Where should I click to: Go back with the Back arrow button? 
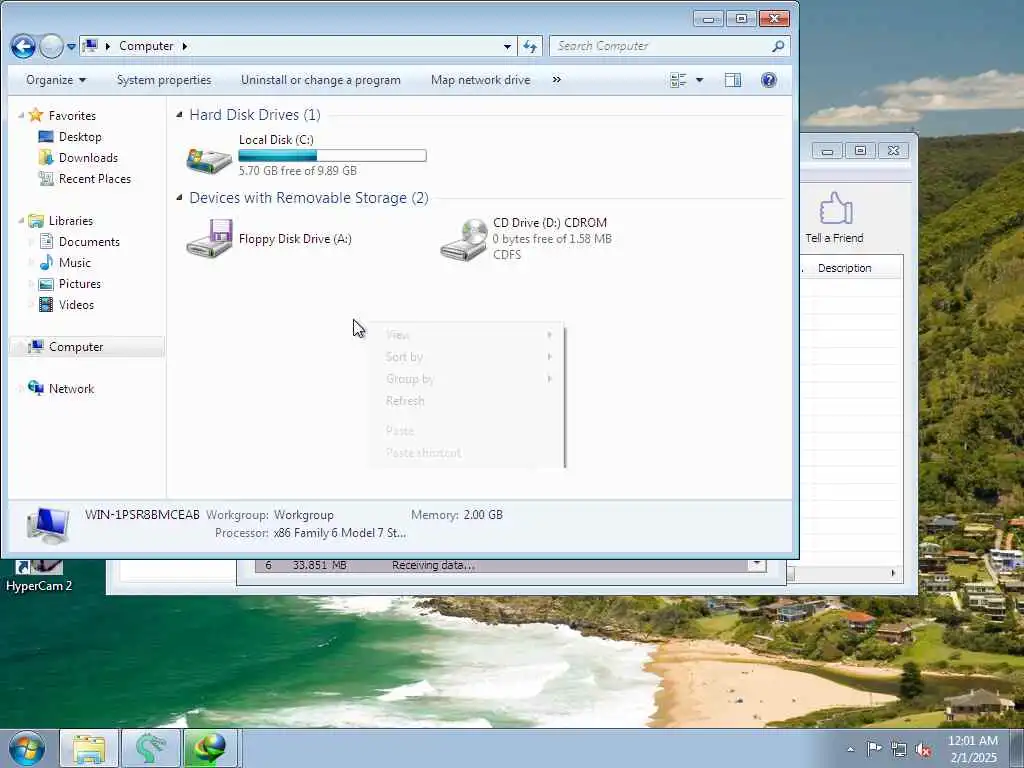(x=23, y=46)
